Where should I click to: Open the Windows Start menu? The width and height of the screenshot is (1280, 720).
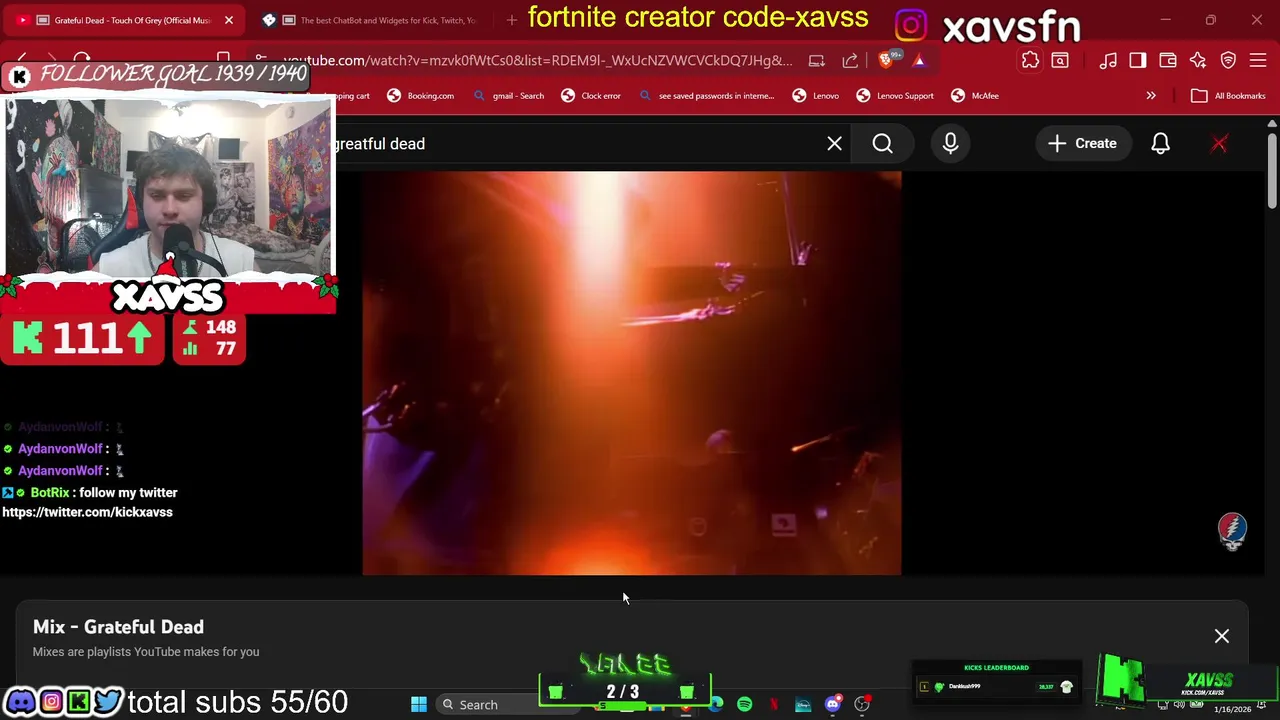[419, 705]
